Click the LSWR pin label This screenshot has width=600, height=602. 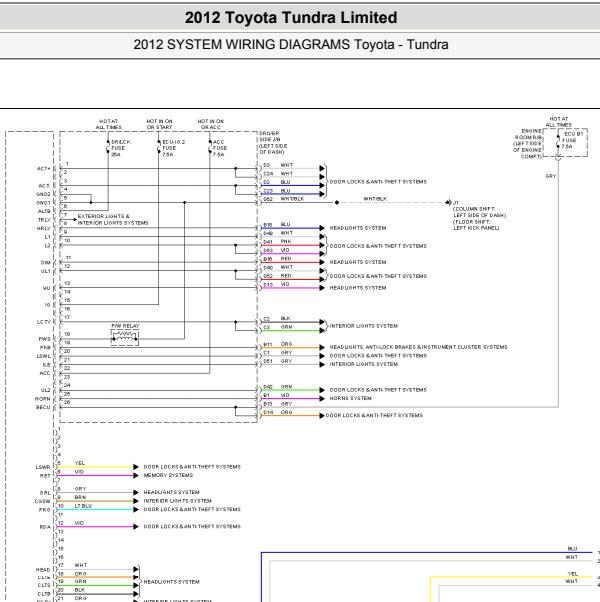[43, 467]
